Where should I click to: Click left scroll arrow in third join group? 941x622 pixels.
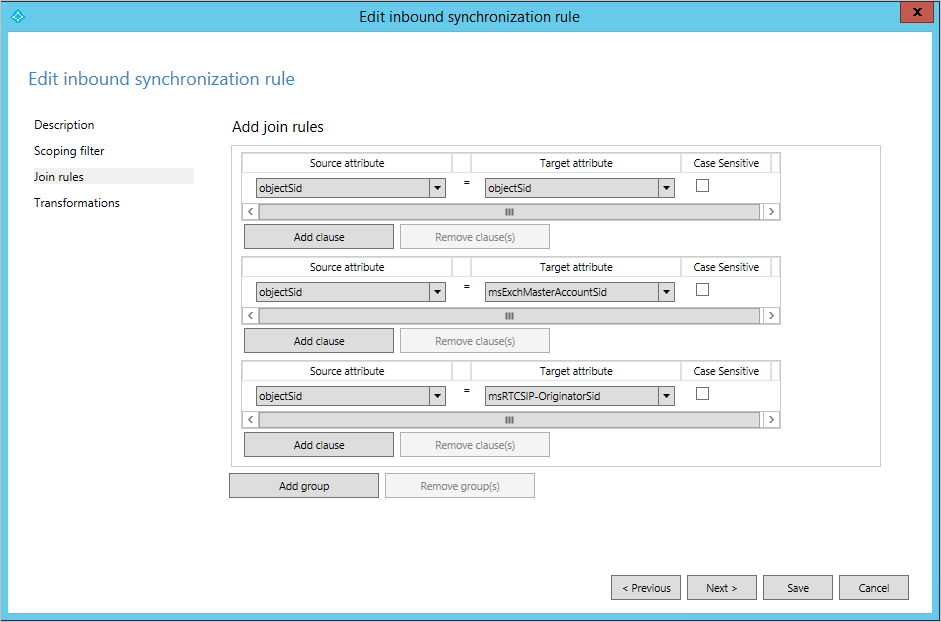click(x=250, y=420)
